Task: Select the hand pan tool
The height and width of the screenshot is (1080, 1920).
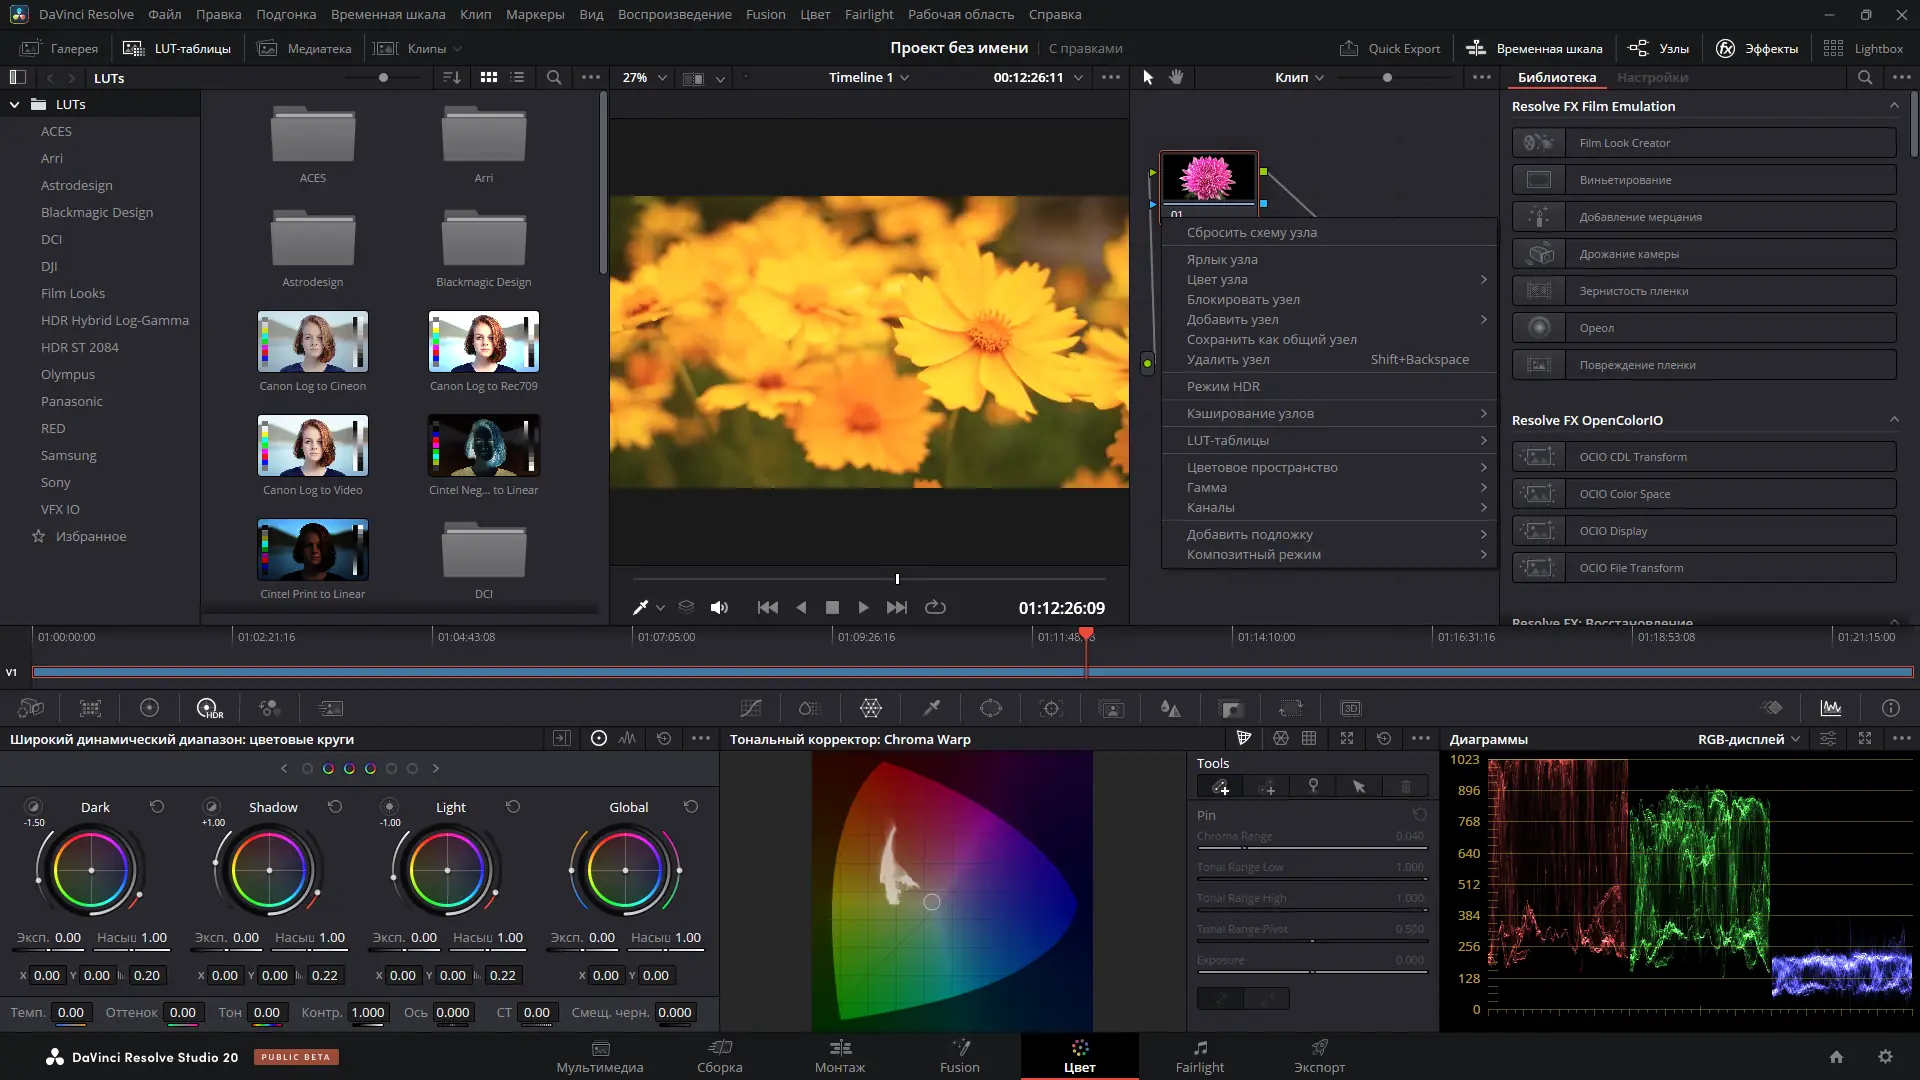Action: point(1176,77)
